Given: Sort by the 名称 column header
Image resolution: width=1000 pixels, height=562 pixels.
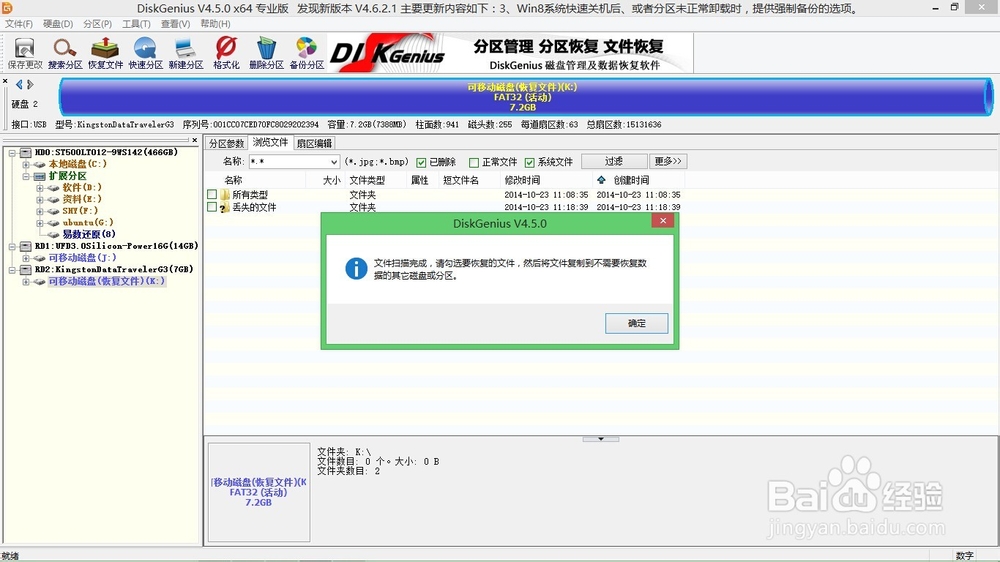Looking at the screenshot, I should coord(233,181).
